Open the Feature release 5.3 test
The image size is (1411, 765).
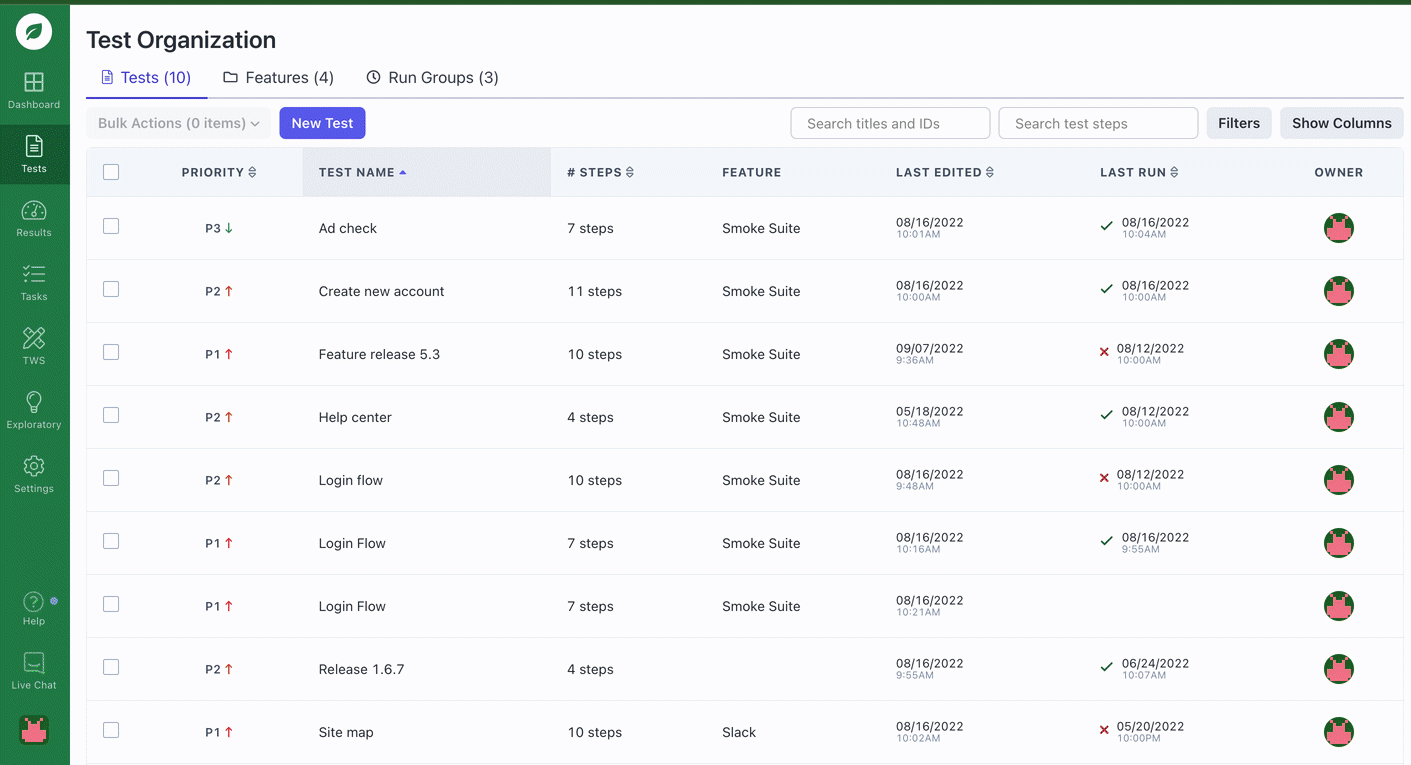coord(379,354)
